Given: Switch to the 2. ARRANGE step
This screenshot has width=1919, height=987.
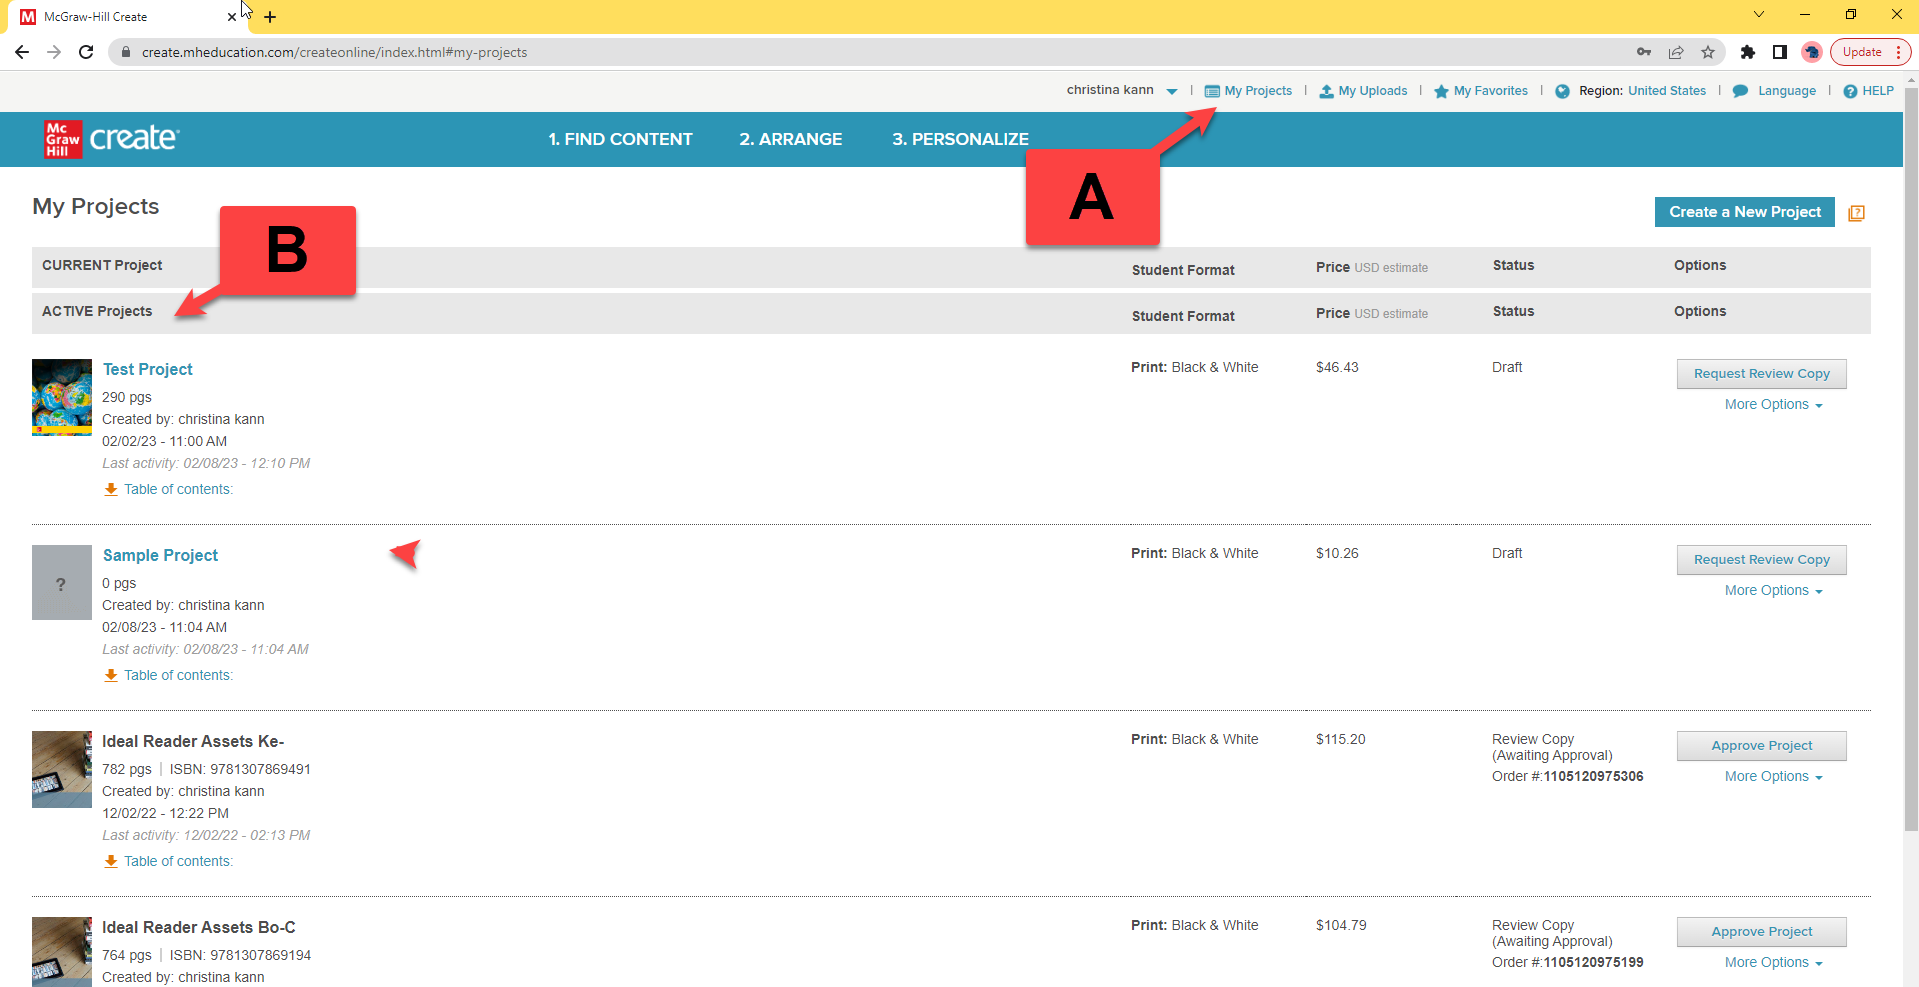Looking at the screenshot, I should click(x=790, y=139).
